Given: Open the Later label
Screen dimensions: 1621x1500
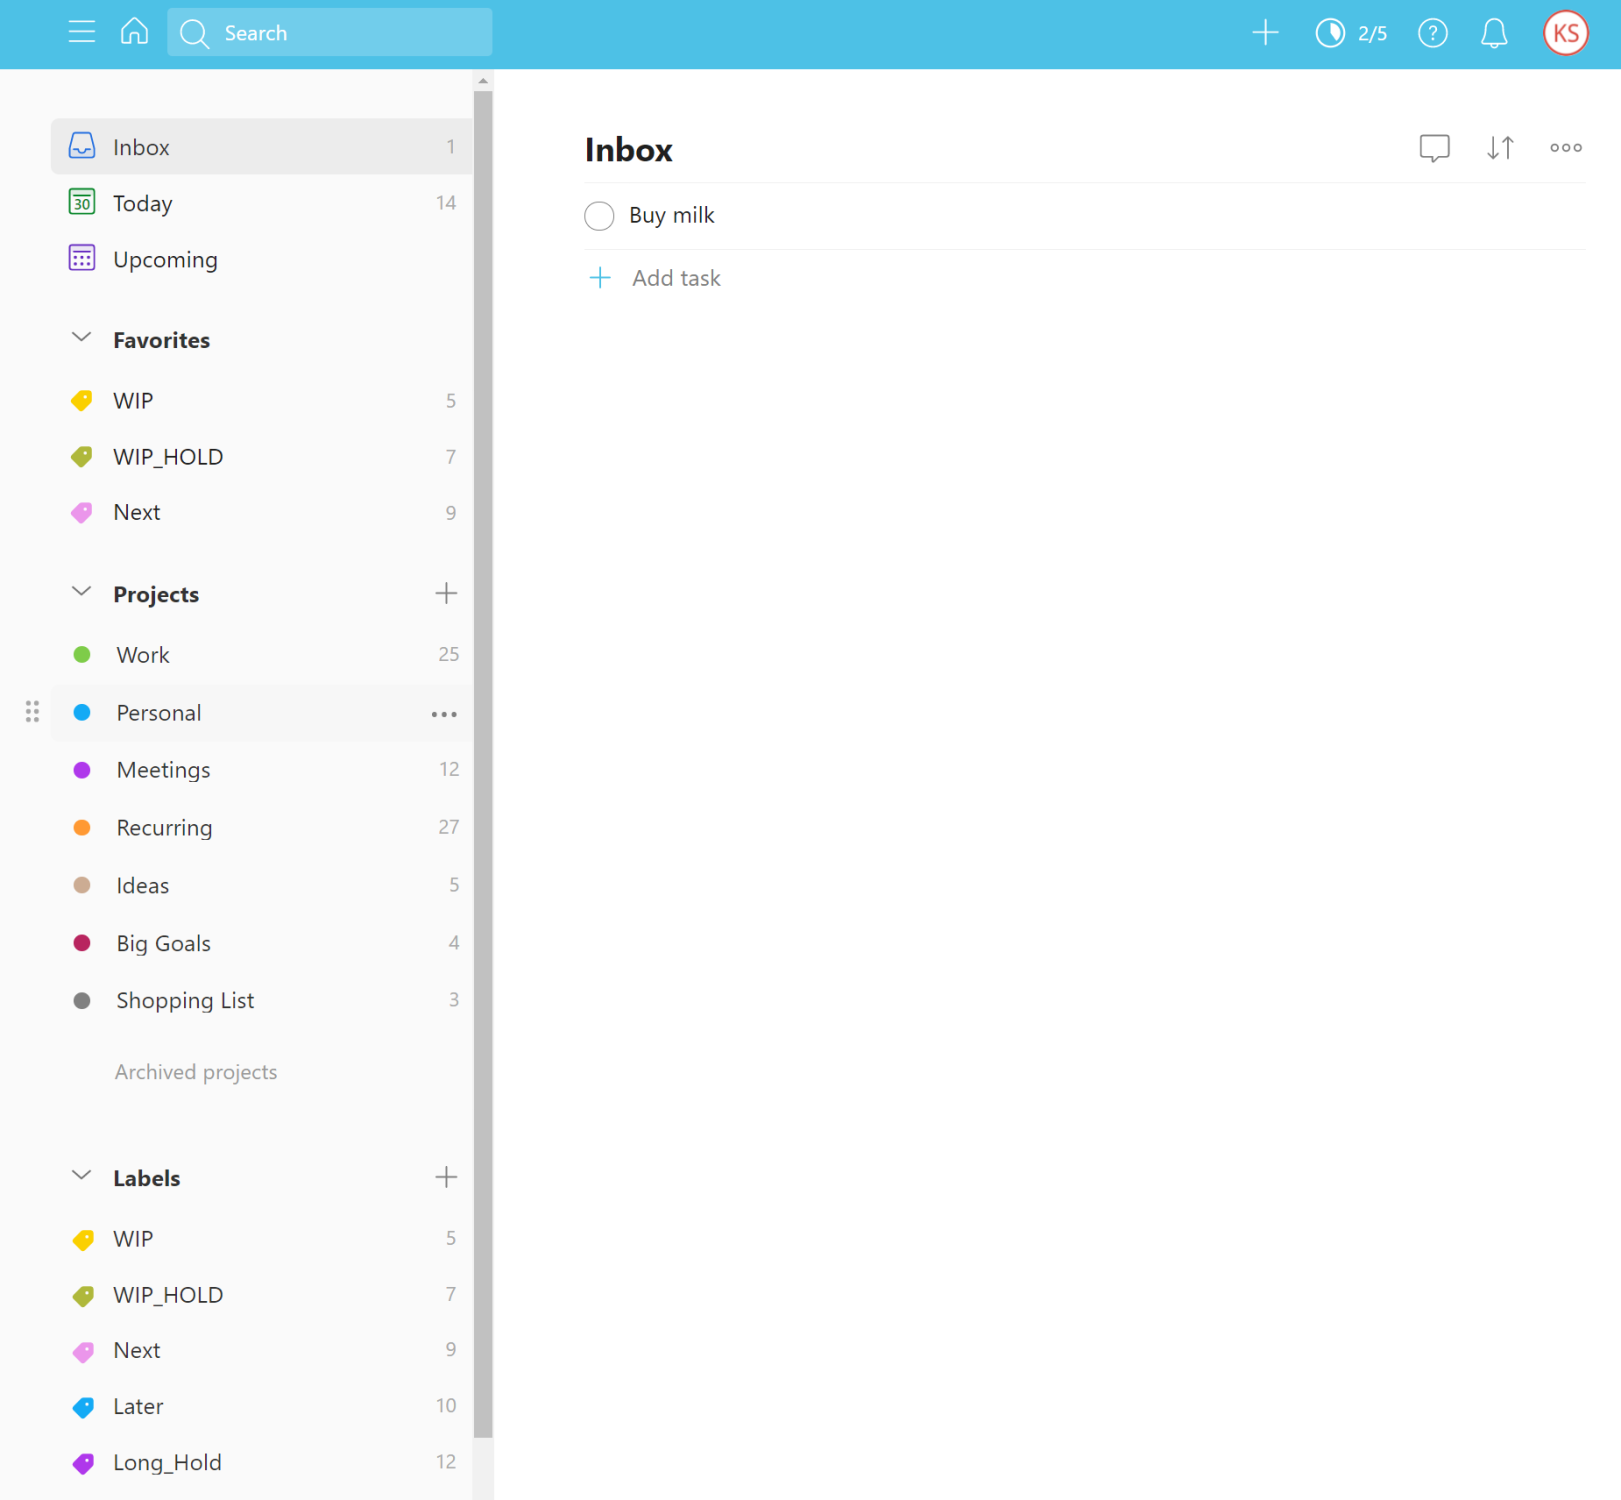Looking at the screenshot, I should [x=261, y=1406].
